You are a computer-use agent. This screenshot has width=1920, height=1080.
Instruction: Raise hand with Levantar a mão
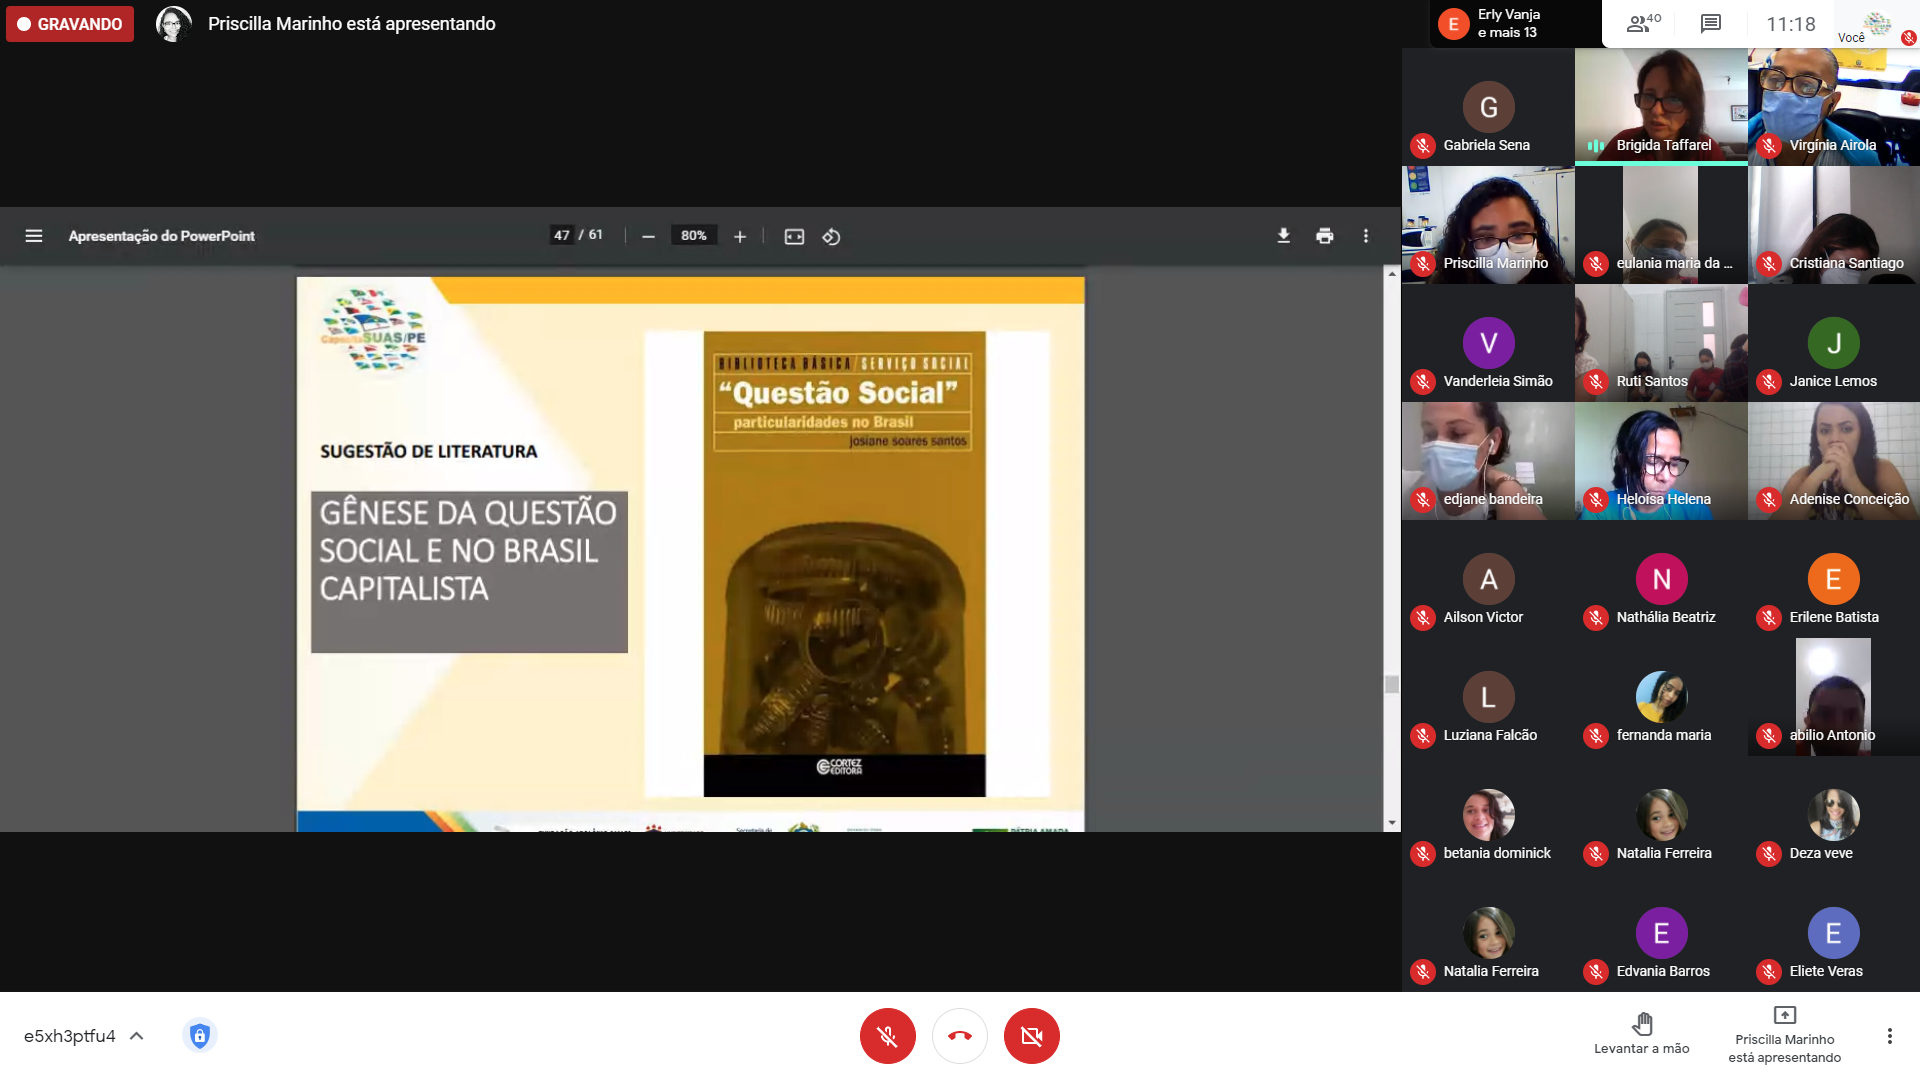(1641, 1033)
